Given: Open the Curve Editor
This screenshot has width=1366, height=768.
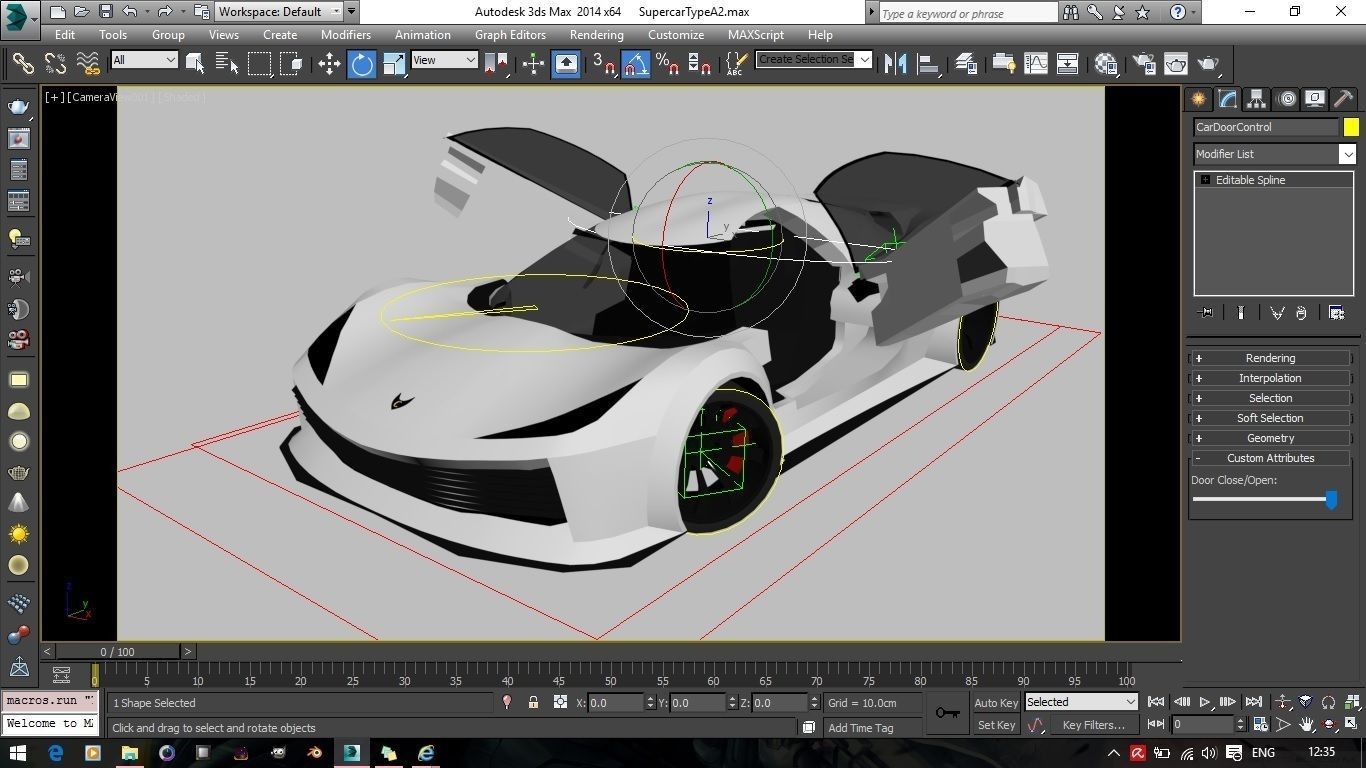Looking at the screenshot, I should [1035, 63].
